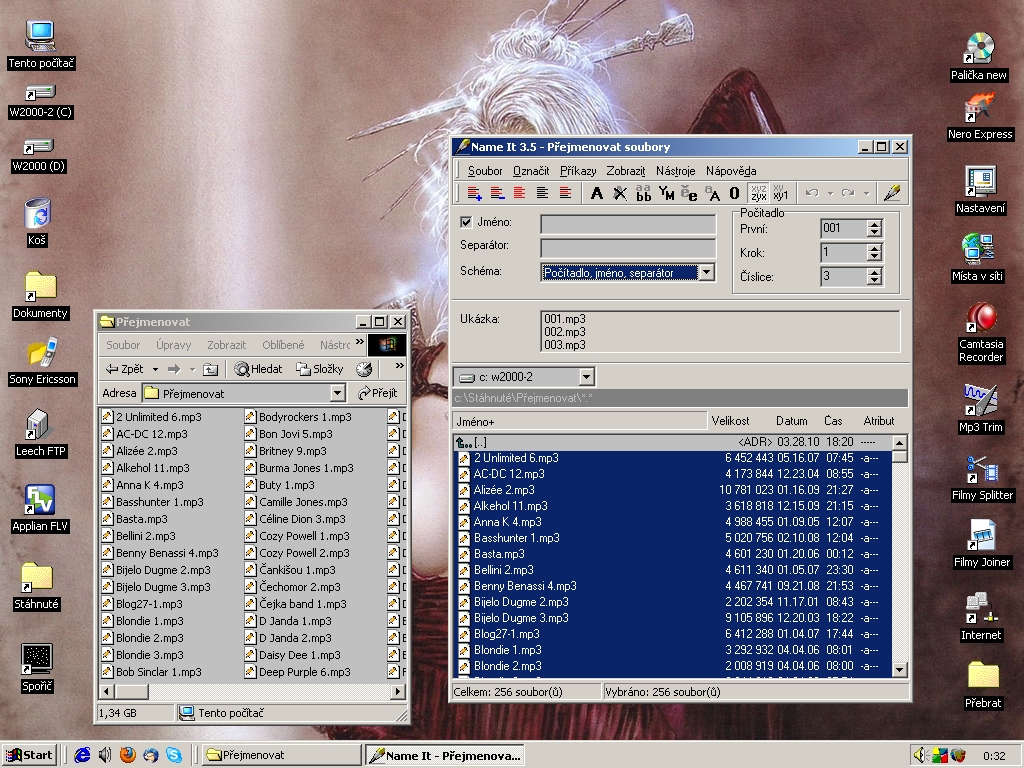
Task: Click the Hledat button in Explorer toolbar
Action: pos(259,369)
